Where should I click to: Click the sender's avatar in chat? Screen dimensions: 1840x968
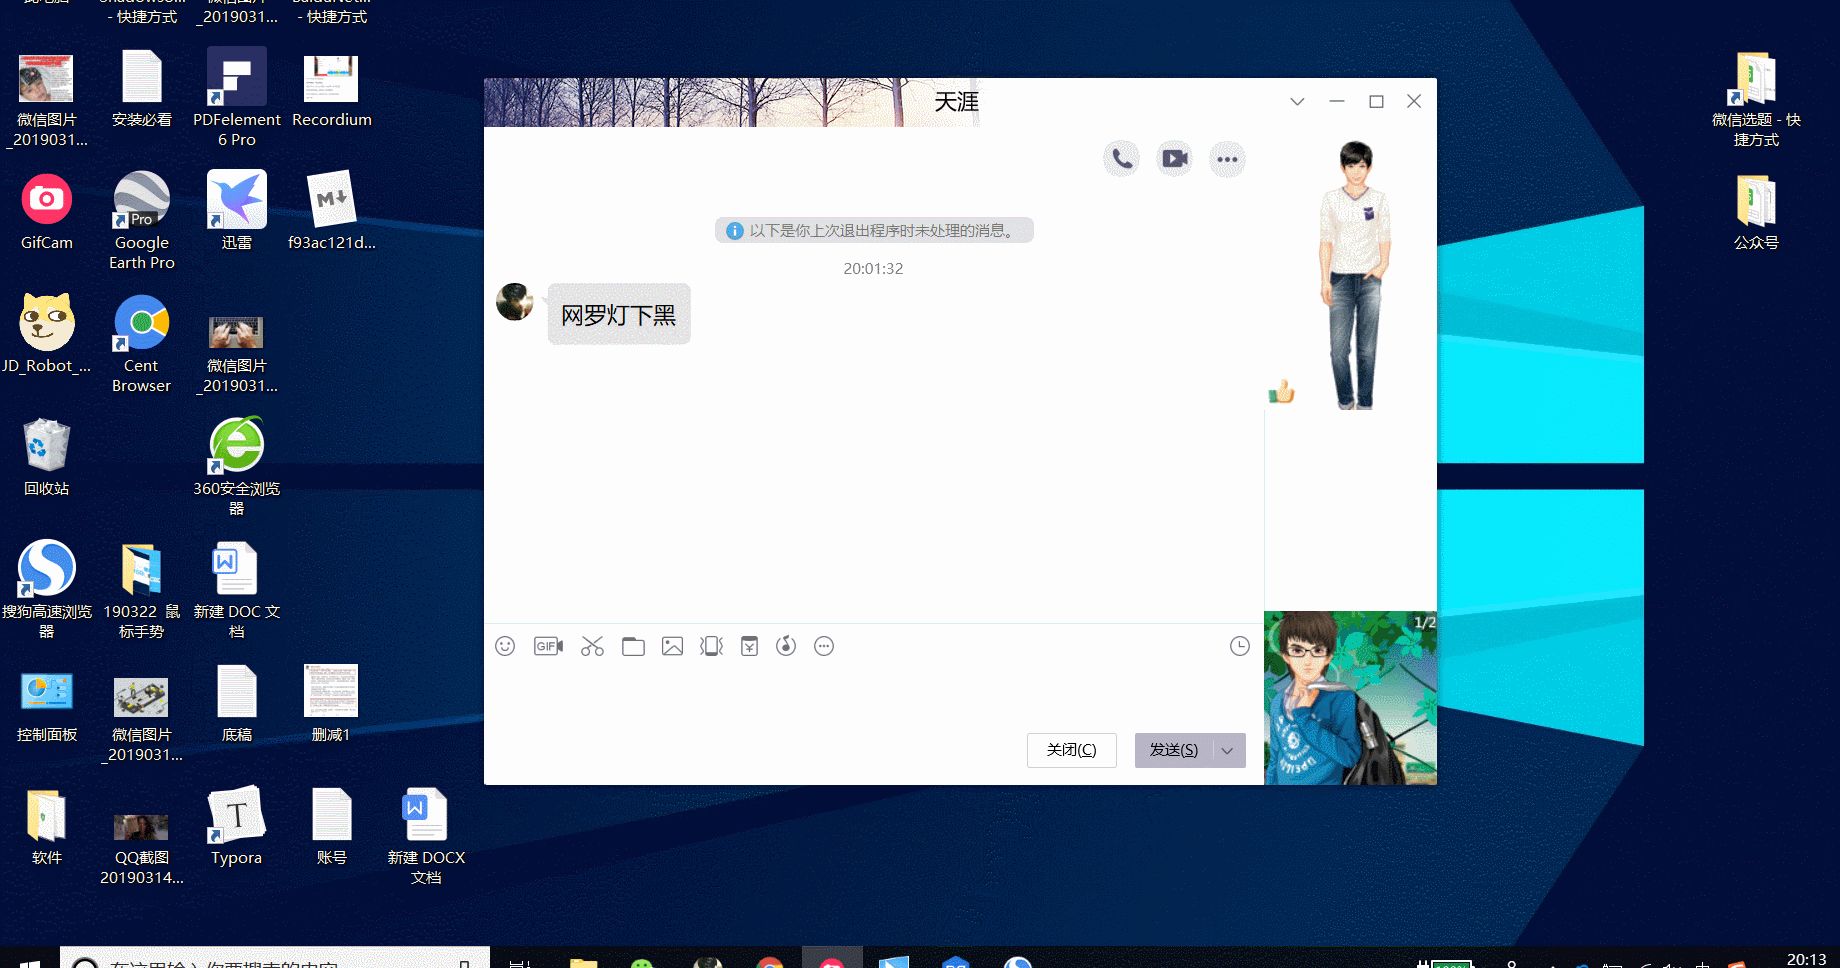coord(515,302)
